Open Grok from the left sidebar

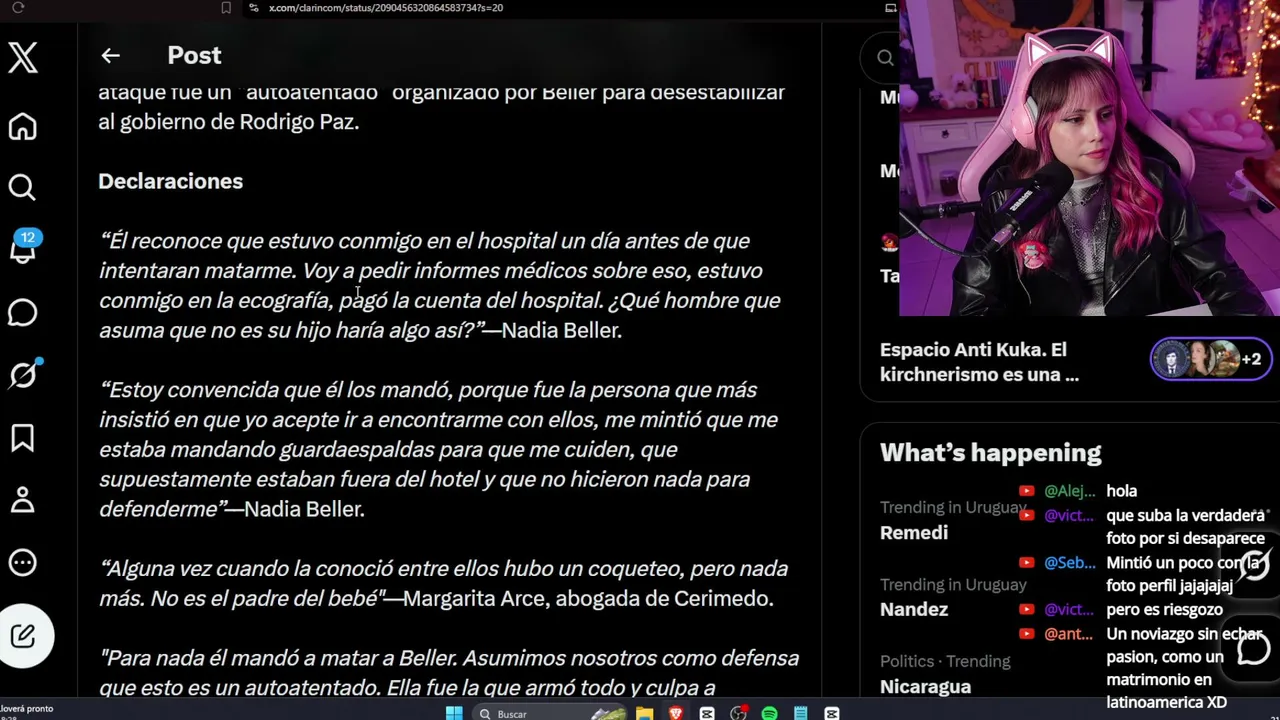click(x=23, y=373)
